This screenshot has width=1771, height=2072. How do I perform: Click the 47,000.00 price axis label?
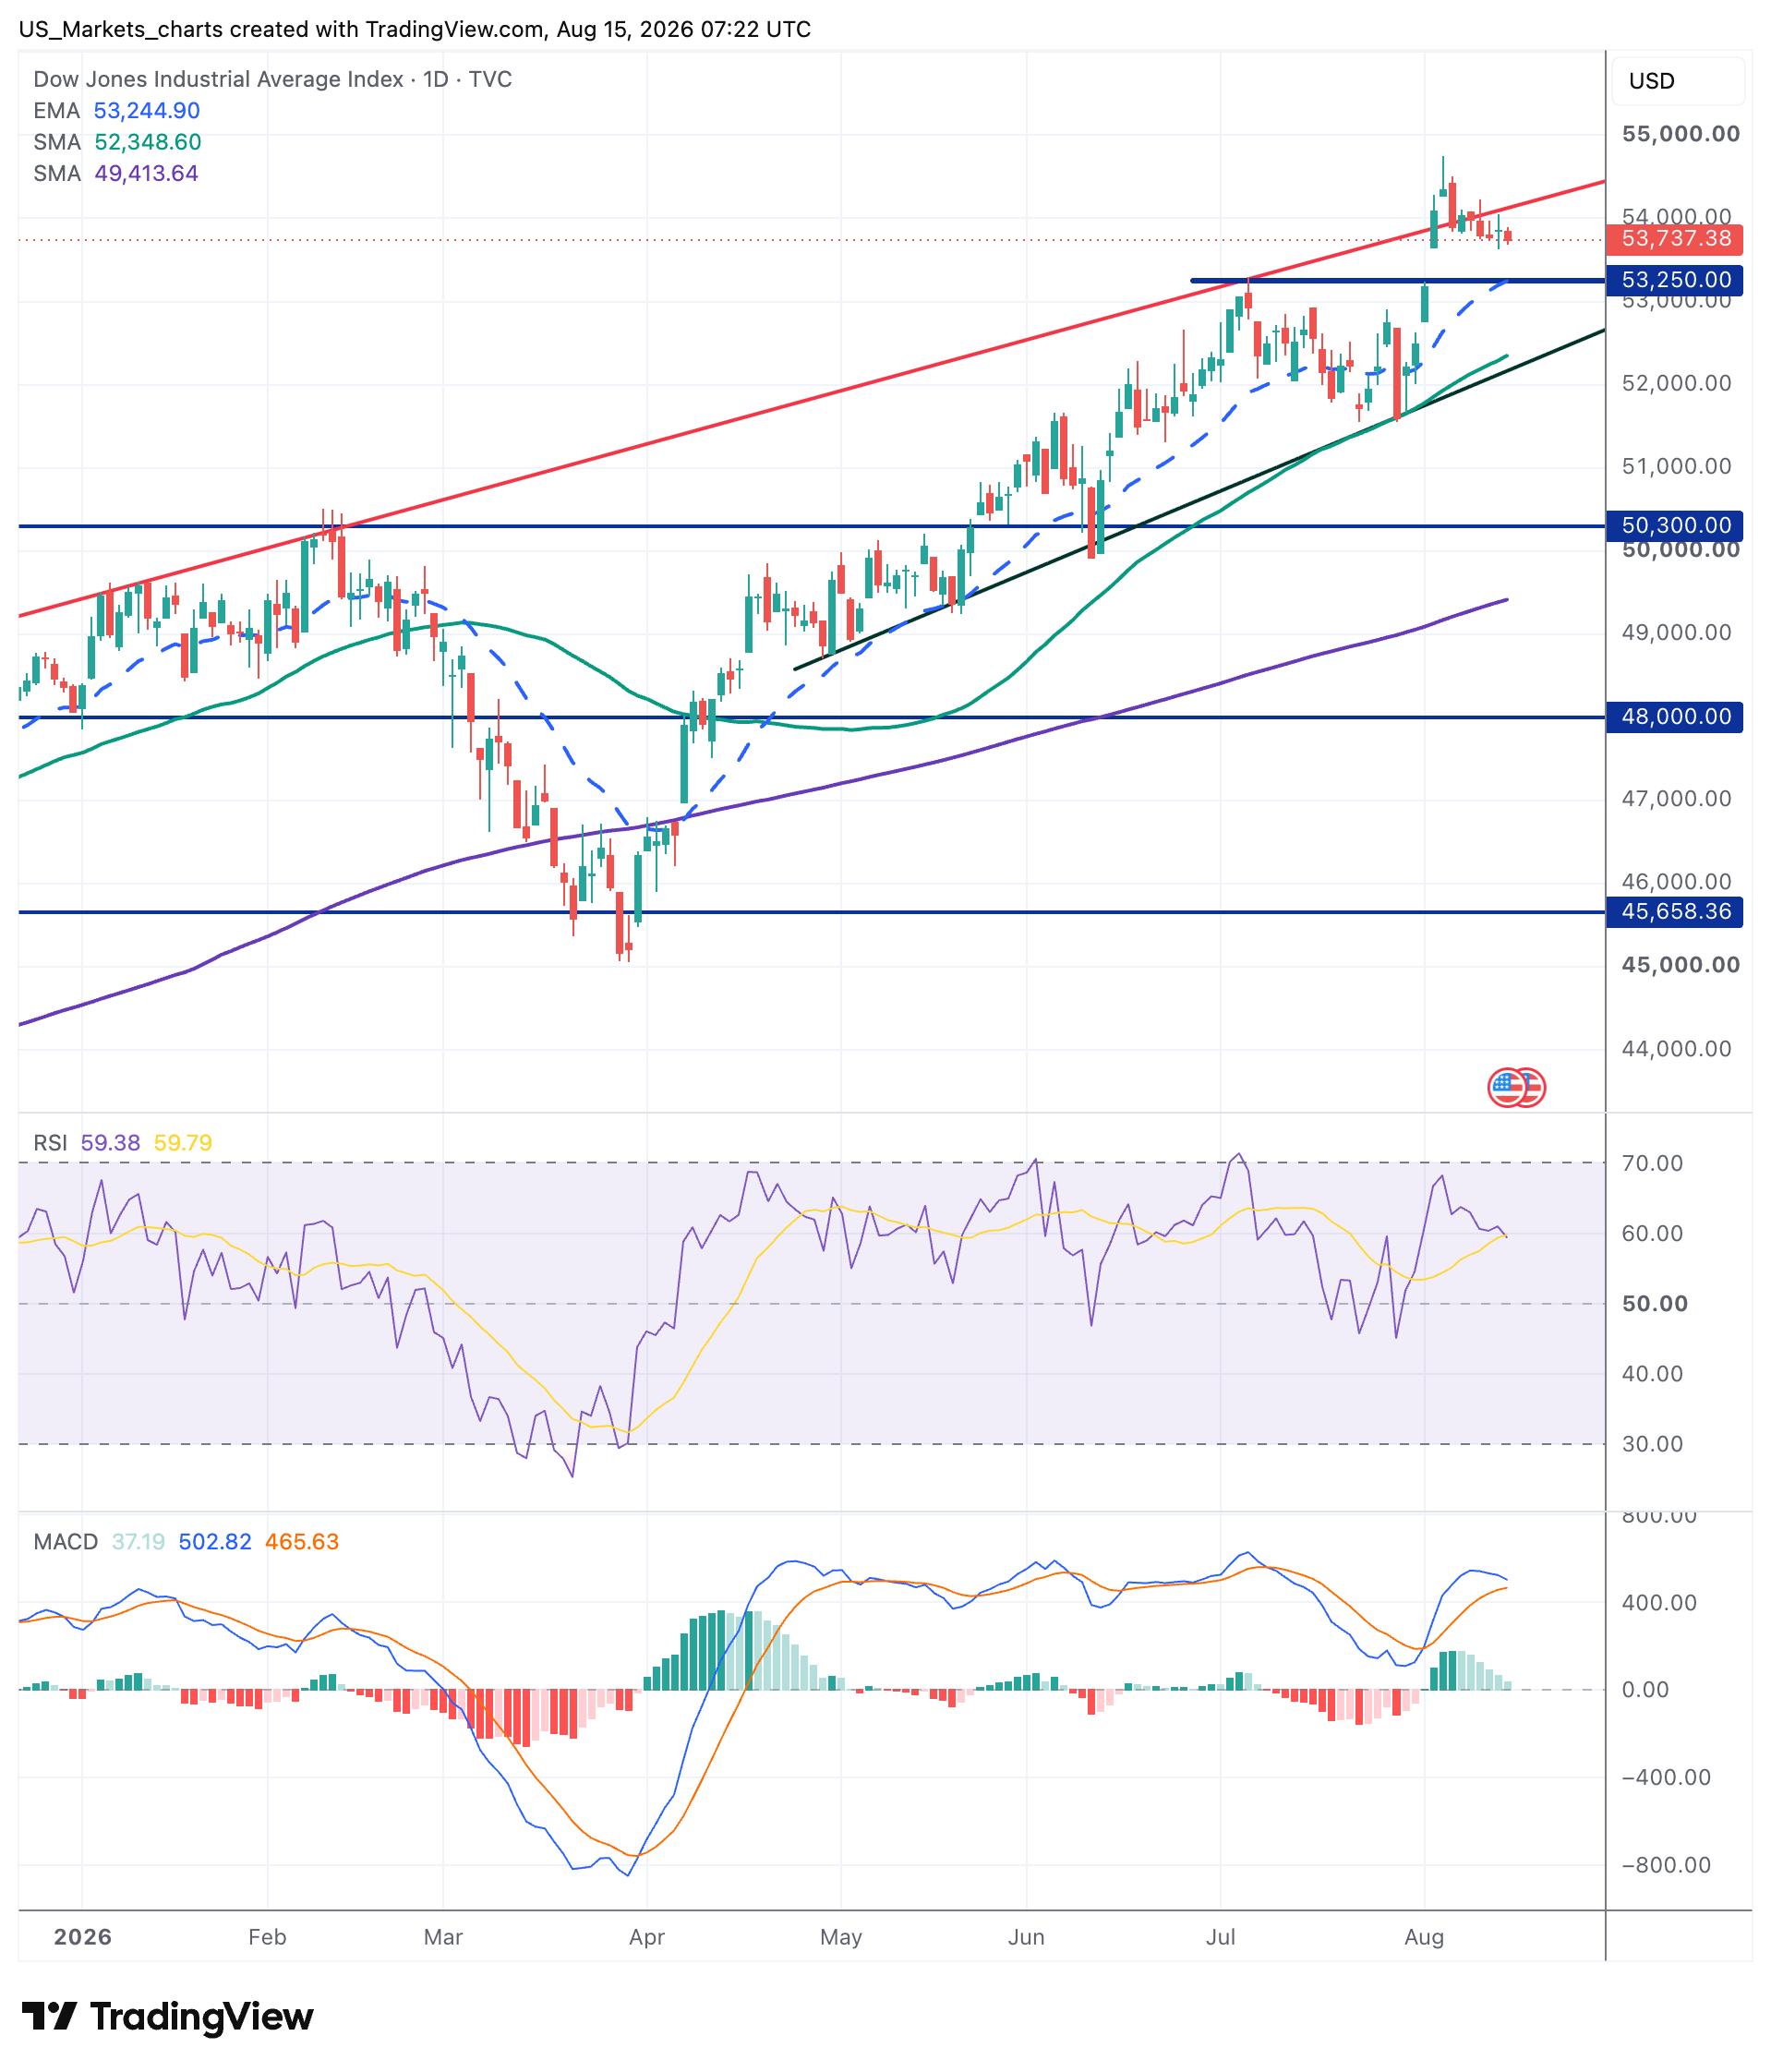coord(1676,798)
